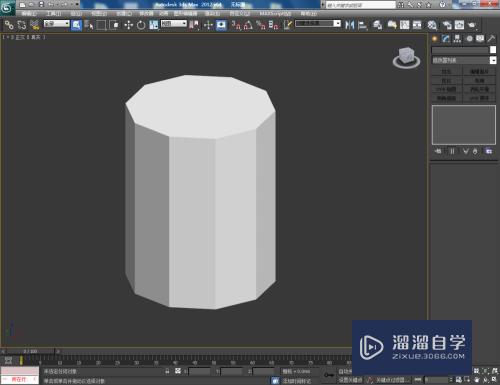The width and height of the screenshot is (500, 385).
Task: Open the MAXScript menu
Action: 275,14
